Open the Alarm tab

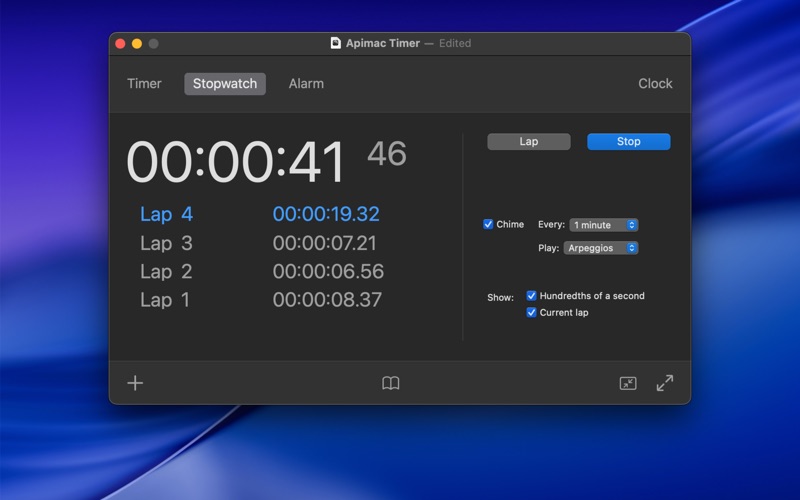[x=306, y=84]
